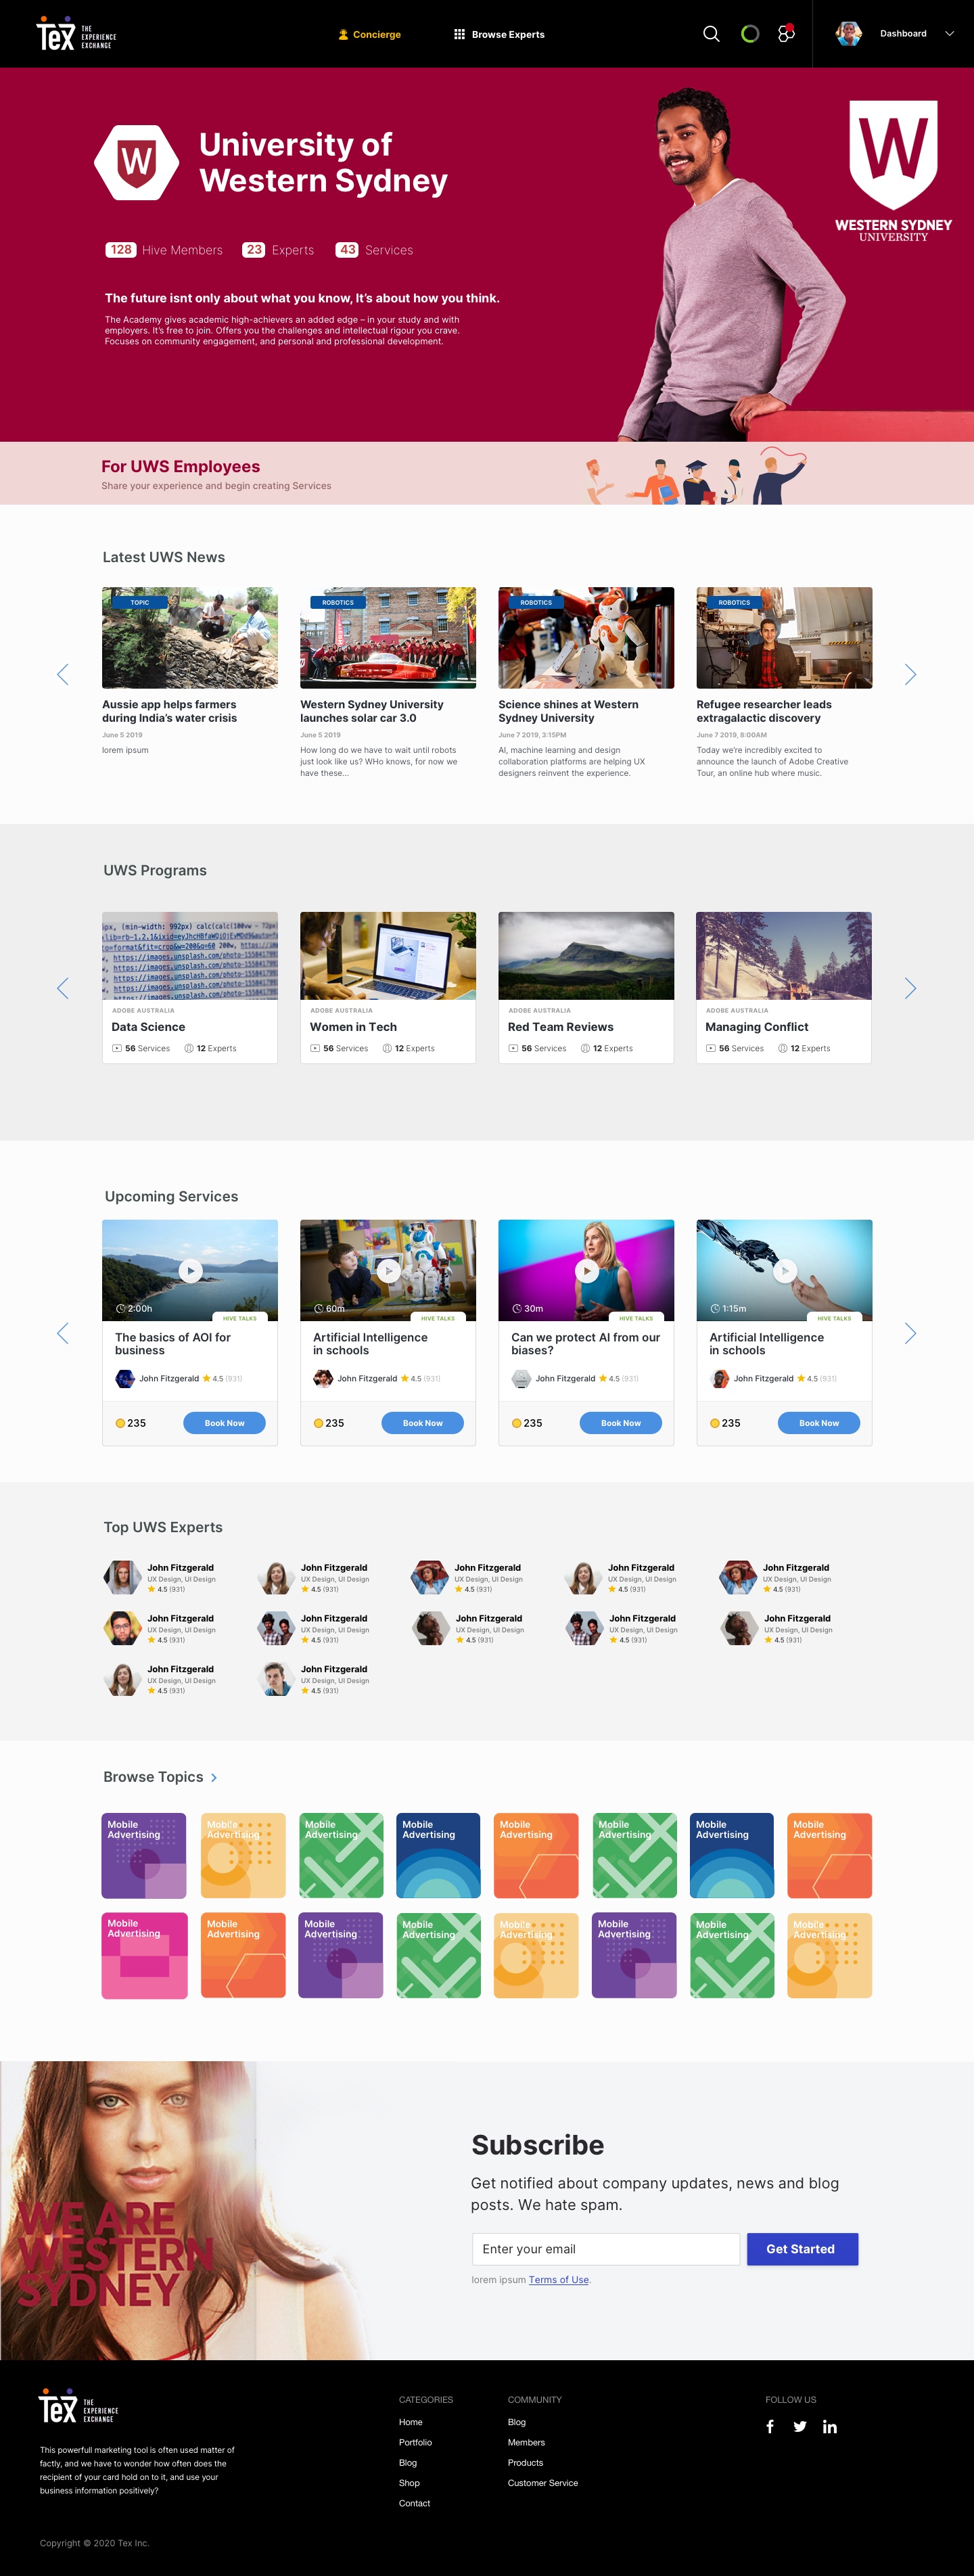Open the Concierge menu item

(x=370, y=34)
